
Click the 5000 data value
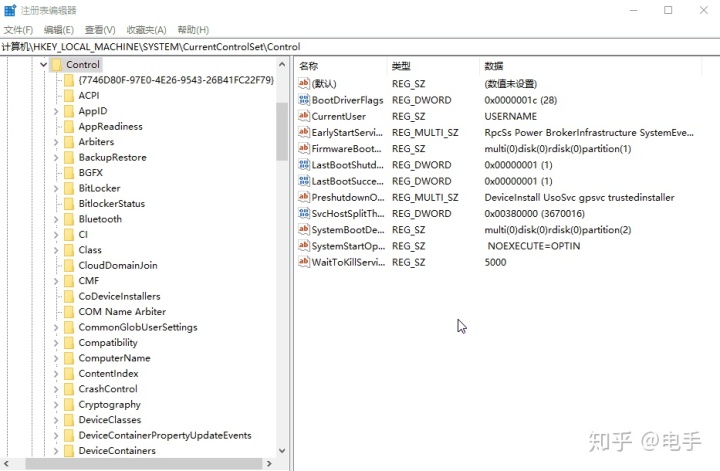495,262
